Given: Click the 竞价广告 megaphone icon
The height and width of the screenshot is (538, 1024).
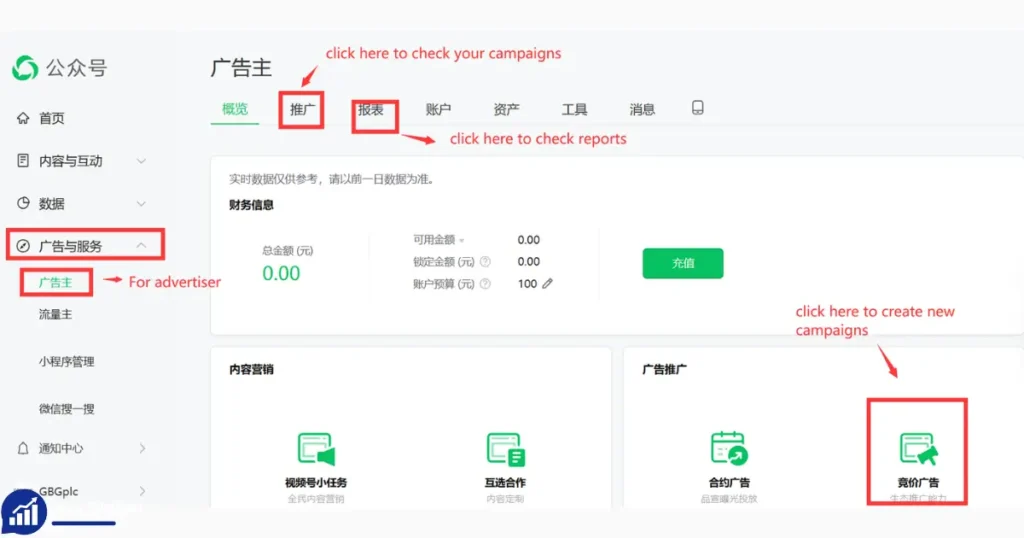Looking at the screenshot, I should pyautogui.click(x=918, y=449).
